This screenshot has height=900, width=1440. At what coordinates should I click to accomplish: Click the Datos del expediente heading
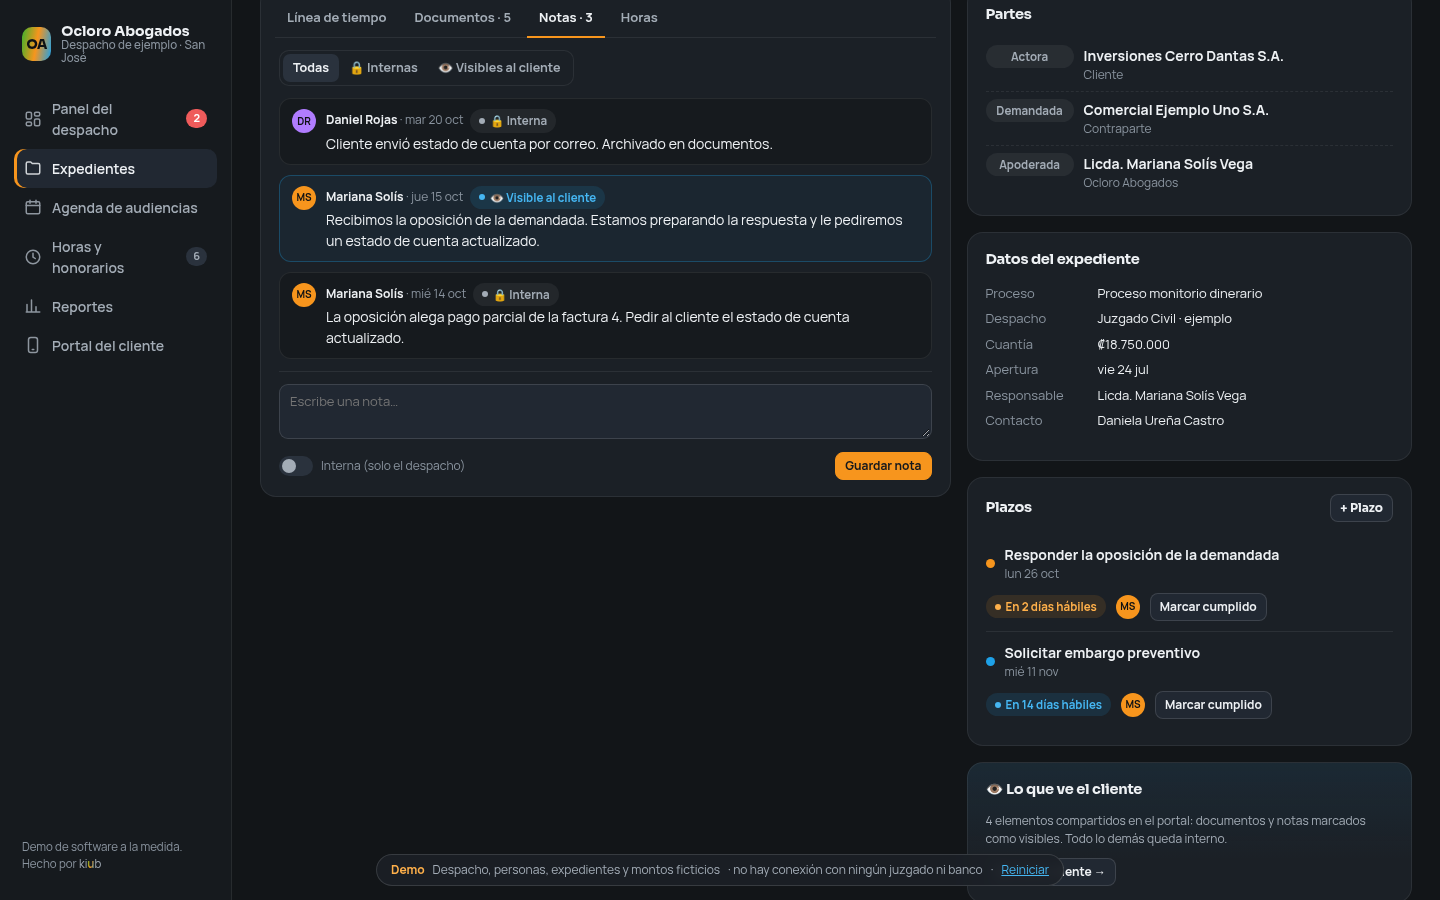[x=1062, y=259]
